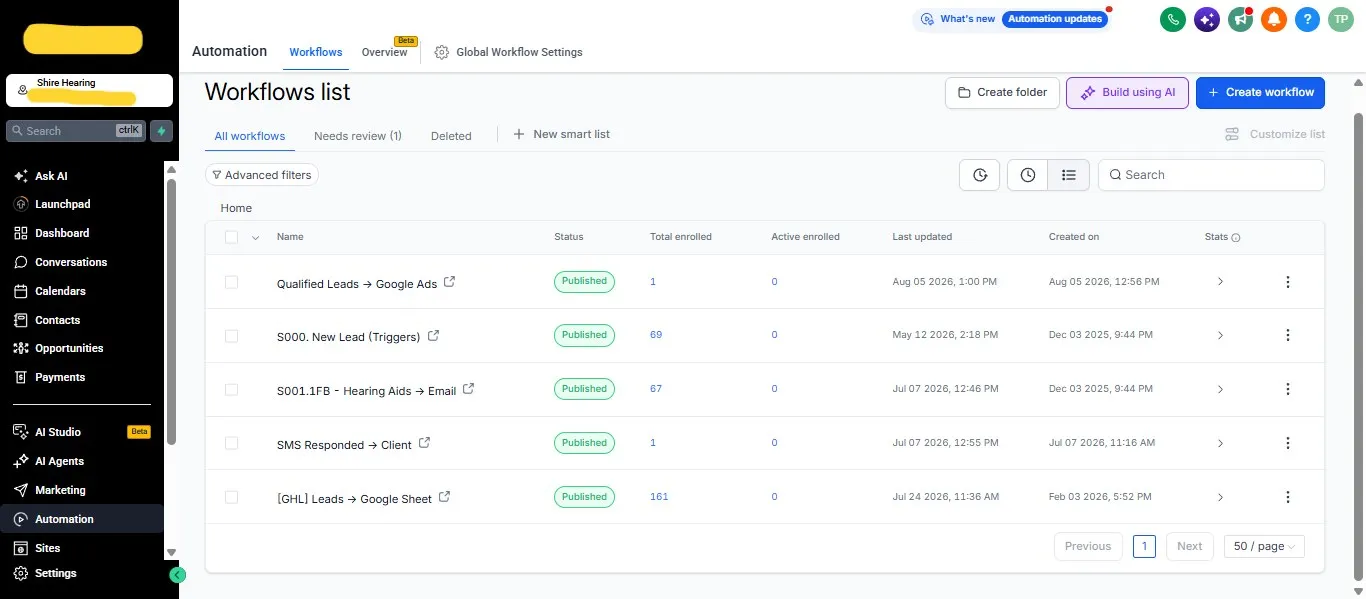Screen dimensions: 1366x599
Task: Expand stats for SMS Responded → Client
Action: (x=1220, y=443)
